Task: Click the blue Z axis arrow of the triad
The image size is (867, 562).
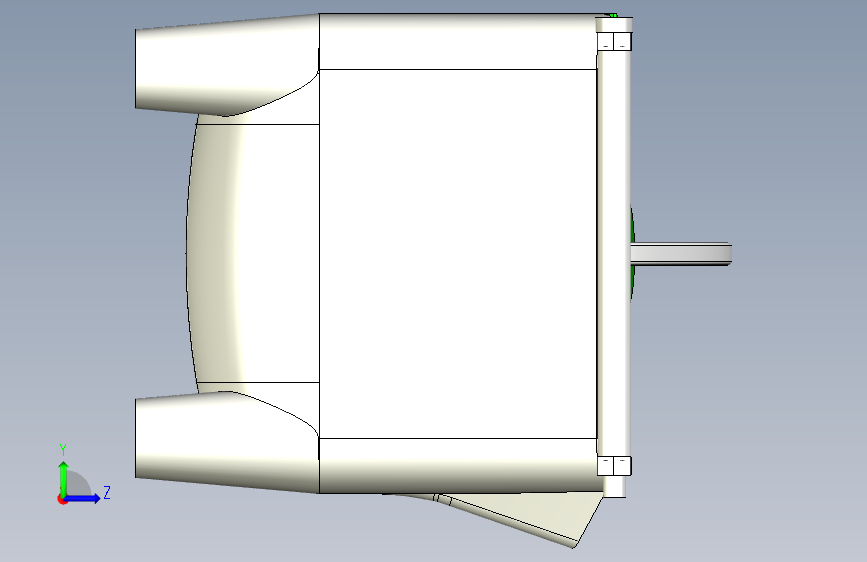Action: [83, 498]
